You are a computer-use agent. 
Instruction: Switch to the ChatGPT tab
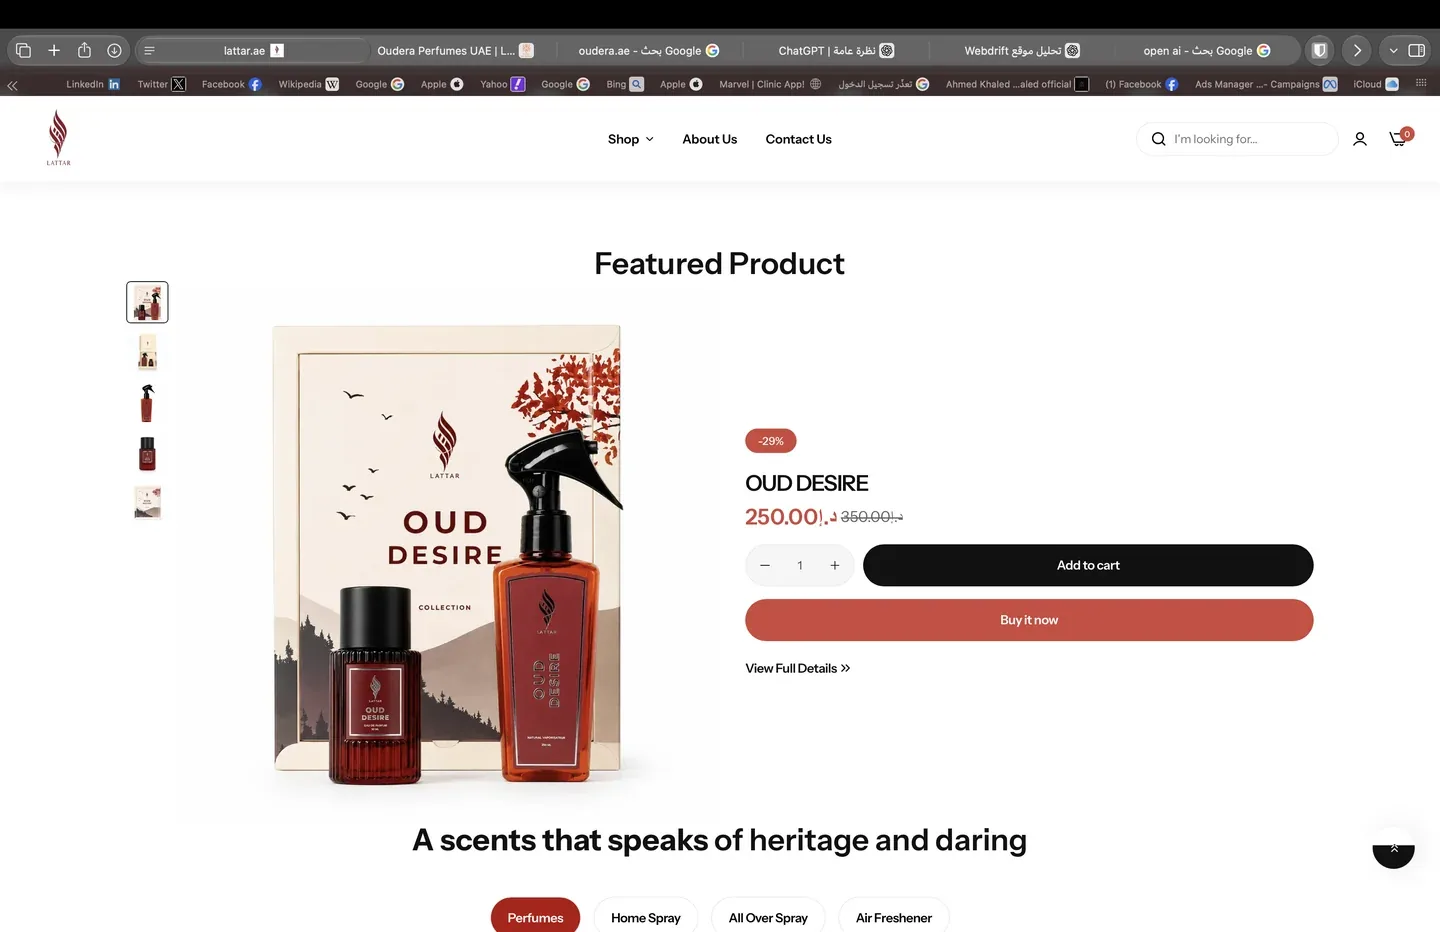836,50
